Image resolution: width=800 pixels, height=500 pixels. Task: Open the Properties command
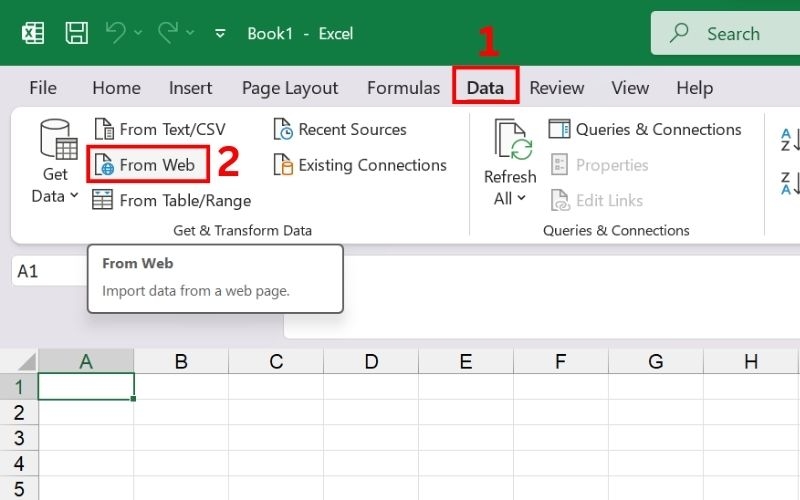[x=600, y=165]
